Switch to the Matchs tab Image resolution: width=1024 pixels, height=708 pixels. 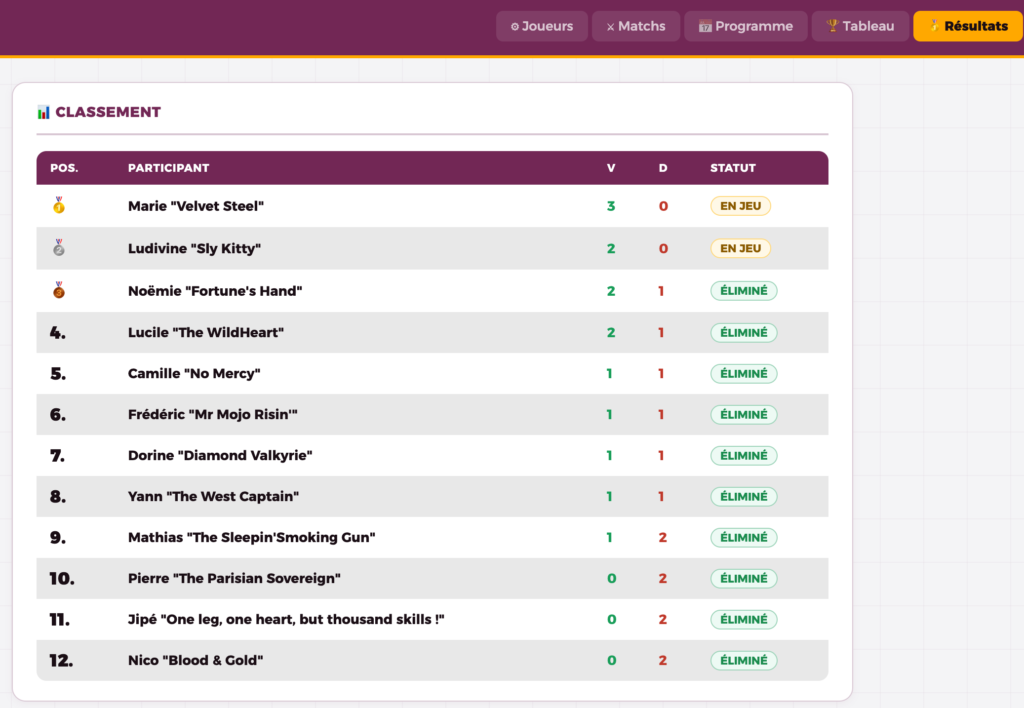pos(636,26)
